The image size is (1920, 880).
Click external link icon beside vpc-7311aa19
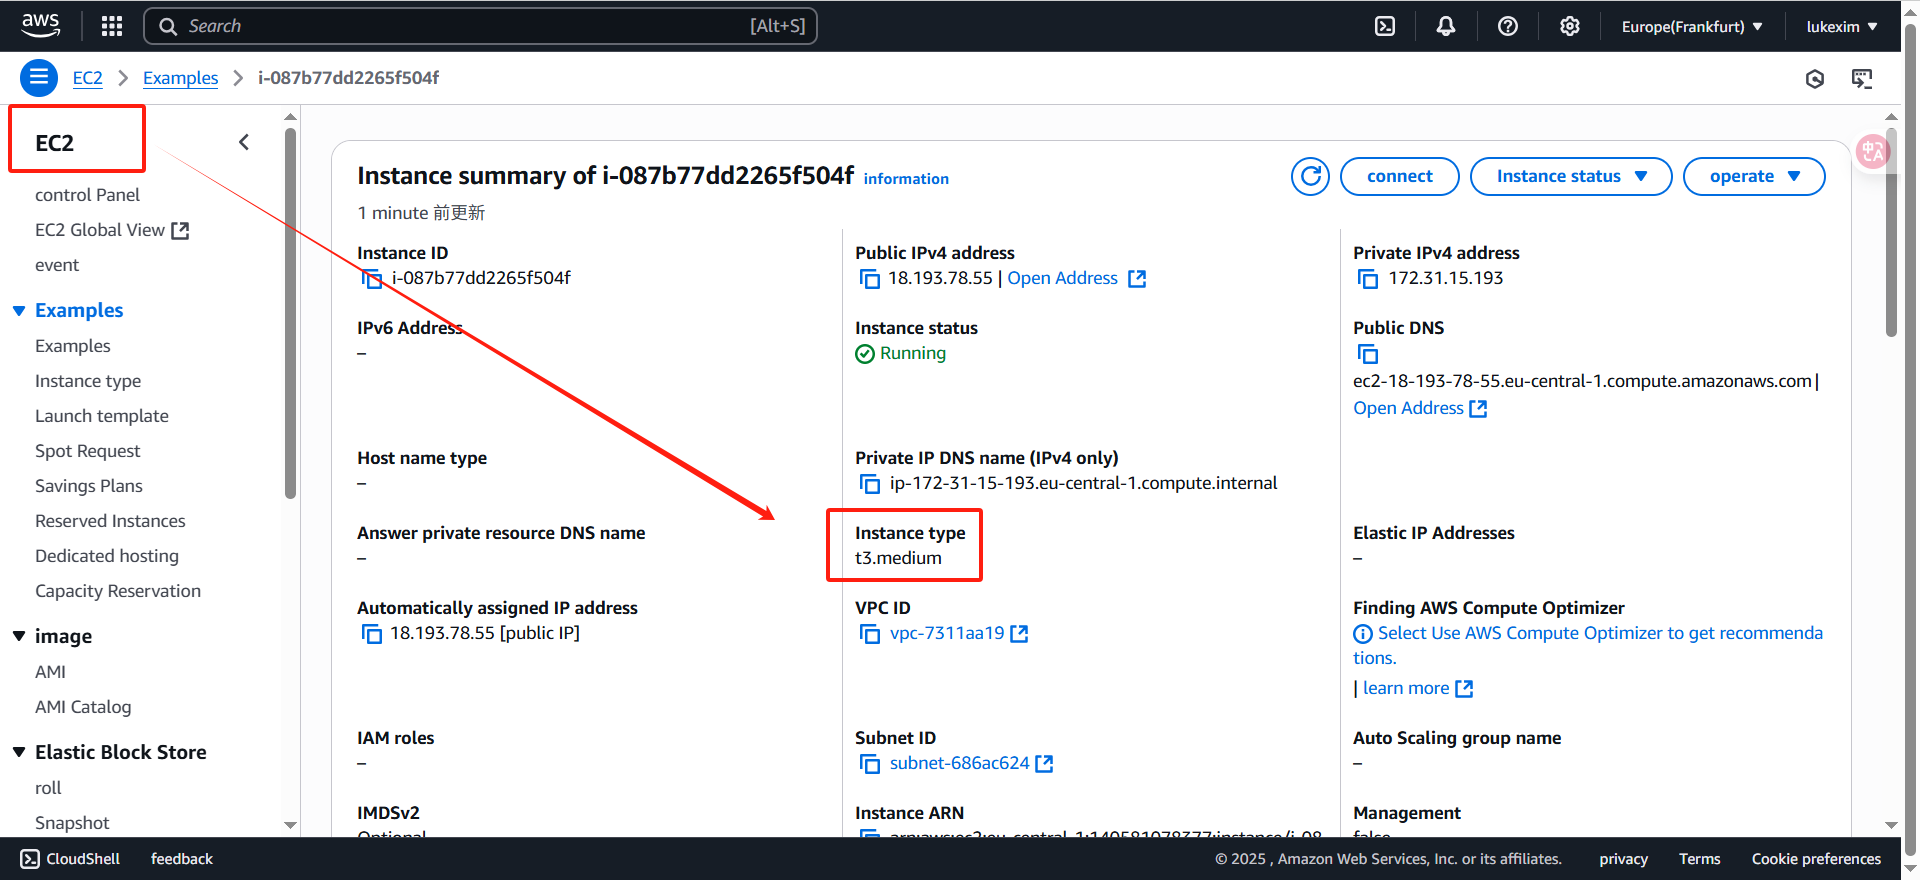click(1019, 634)
